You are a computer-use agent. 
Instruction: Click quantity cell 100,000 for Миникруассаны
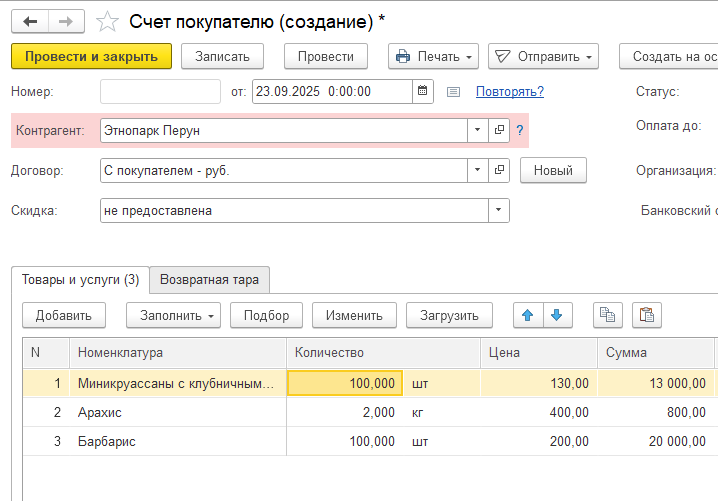point(345,383)
